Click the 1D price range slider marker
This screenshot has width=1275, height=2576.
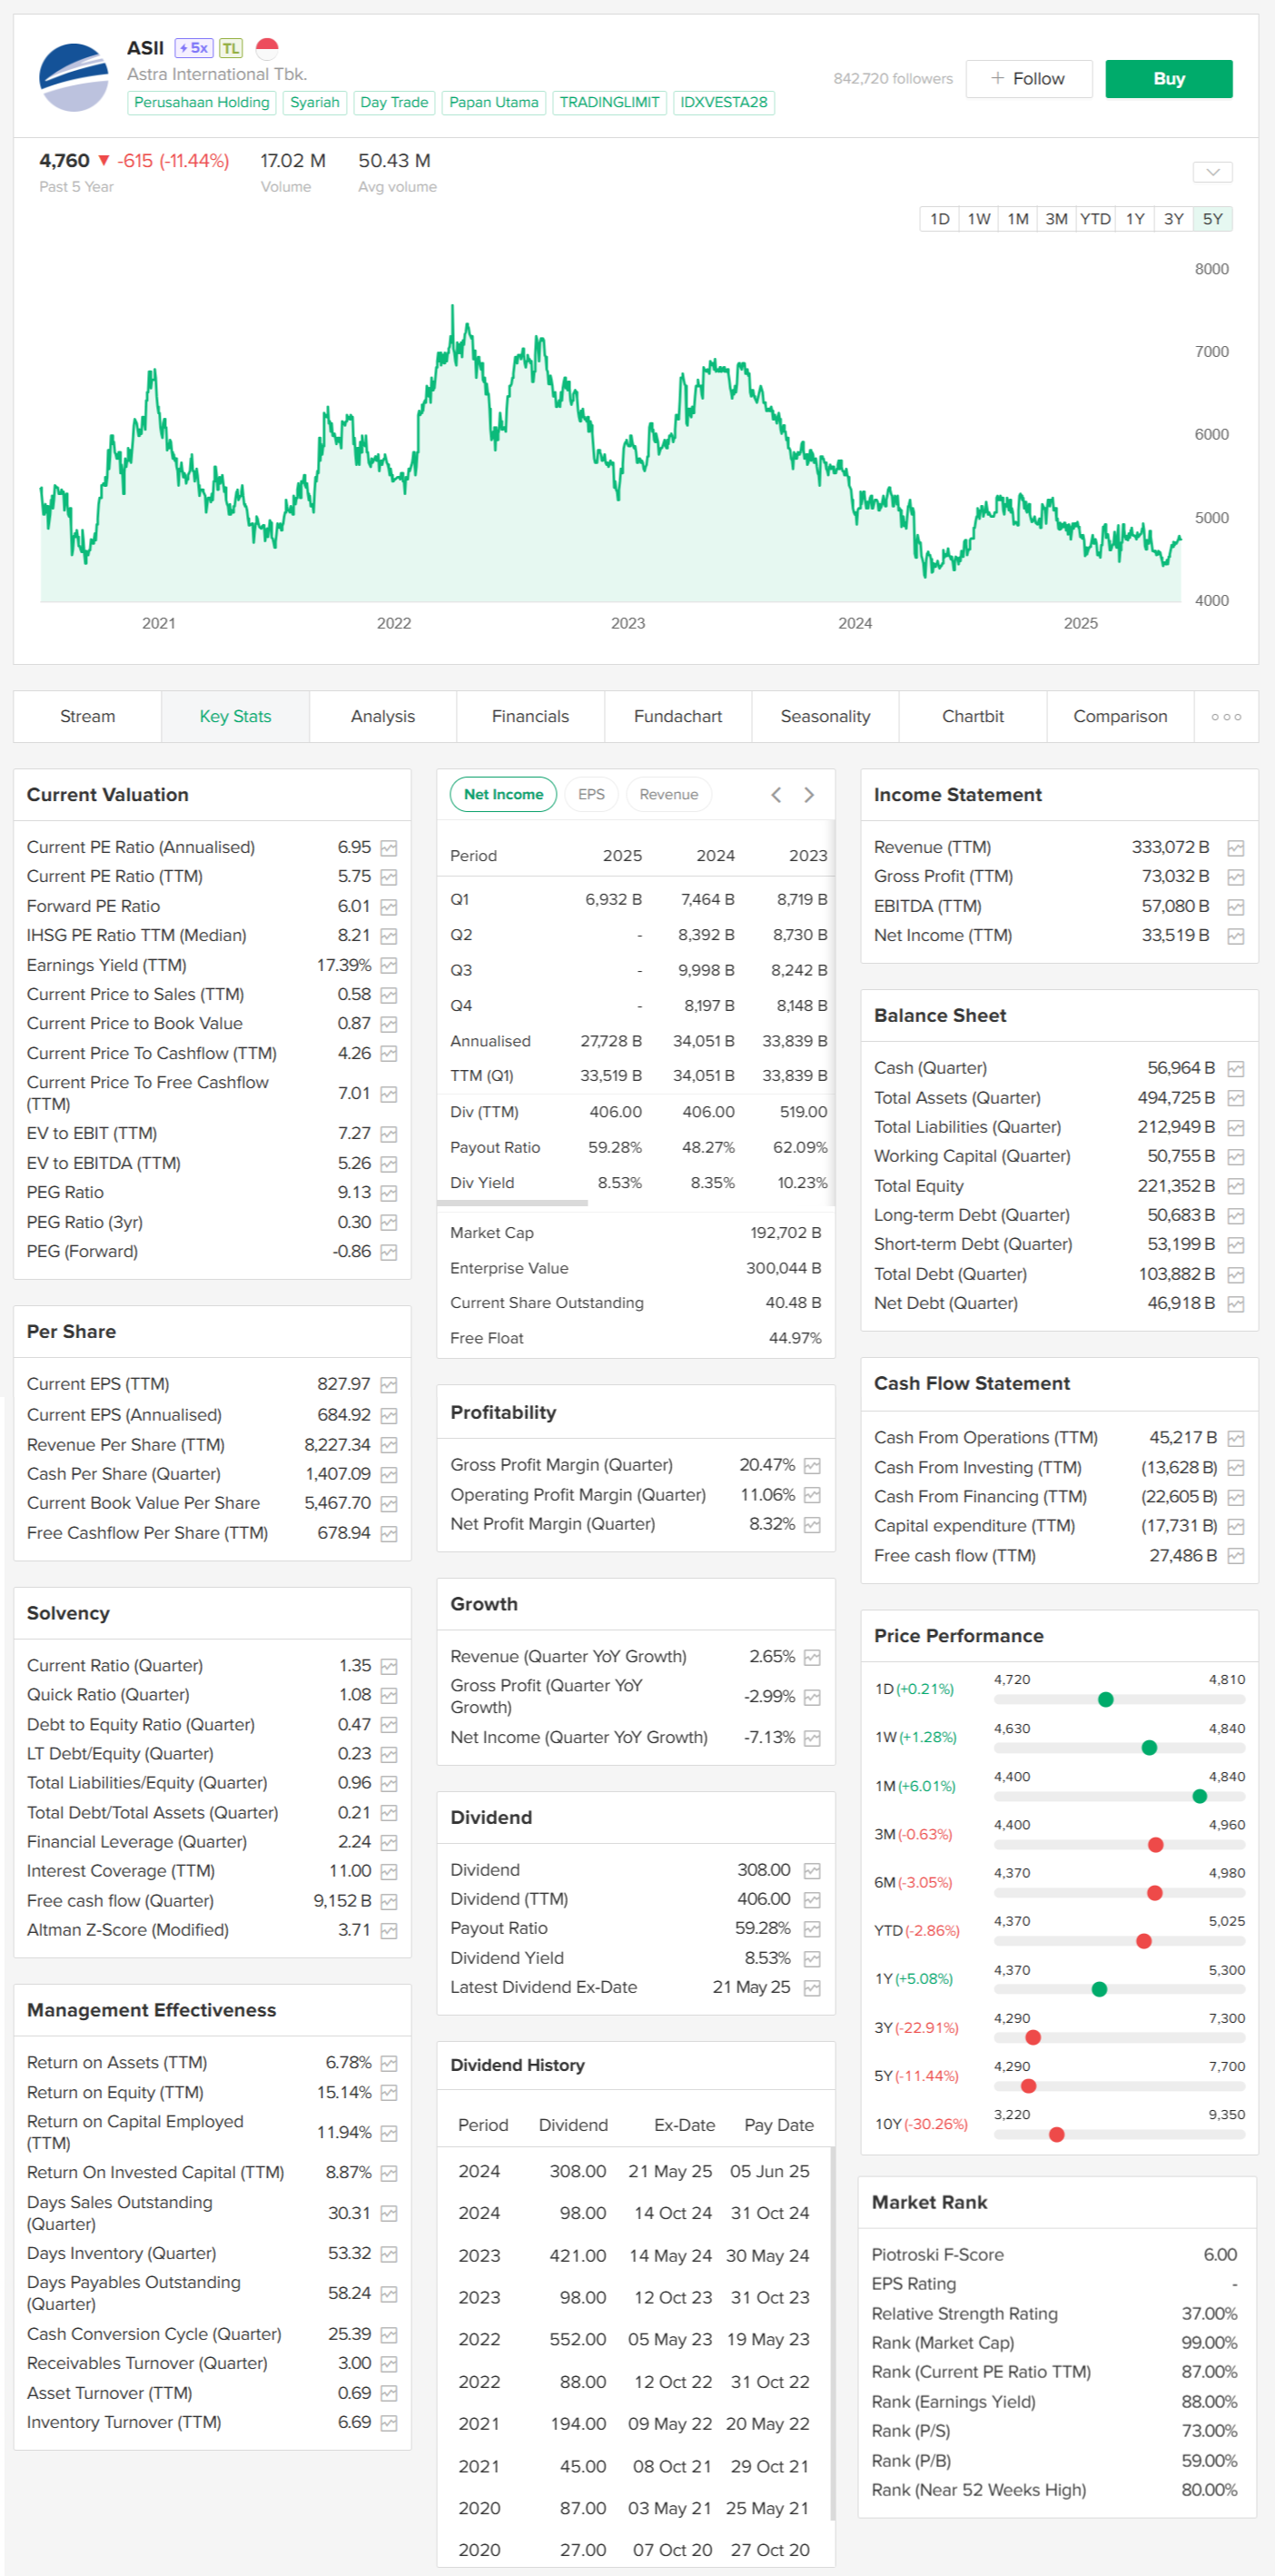[x=1105, y=1700]
